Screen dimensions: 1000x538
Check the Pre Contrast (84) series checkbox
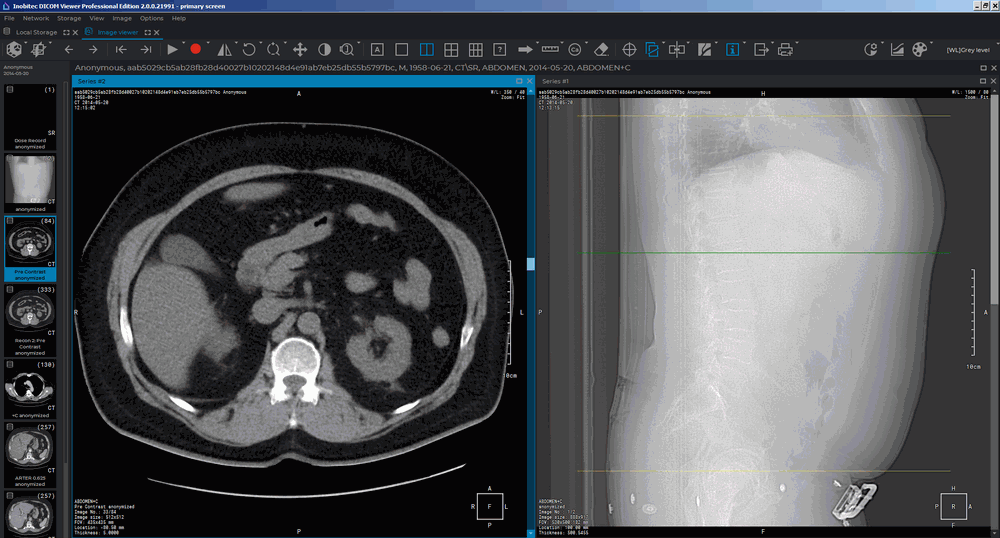[x=10, y=221]
